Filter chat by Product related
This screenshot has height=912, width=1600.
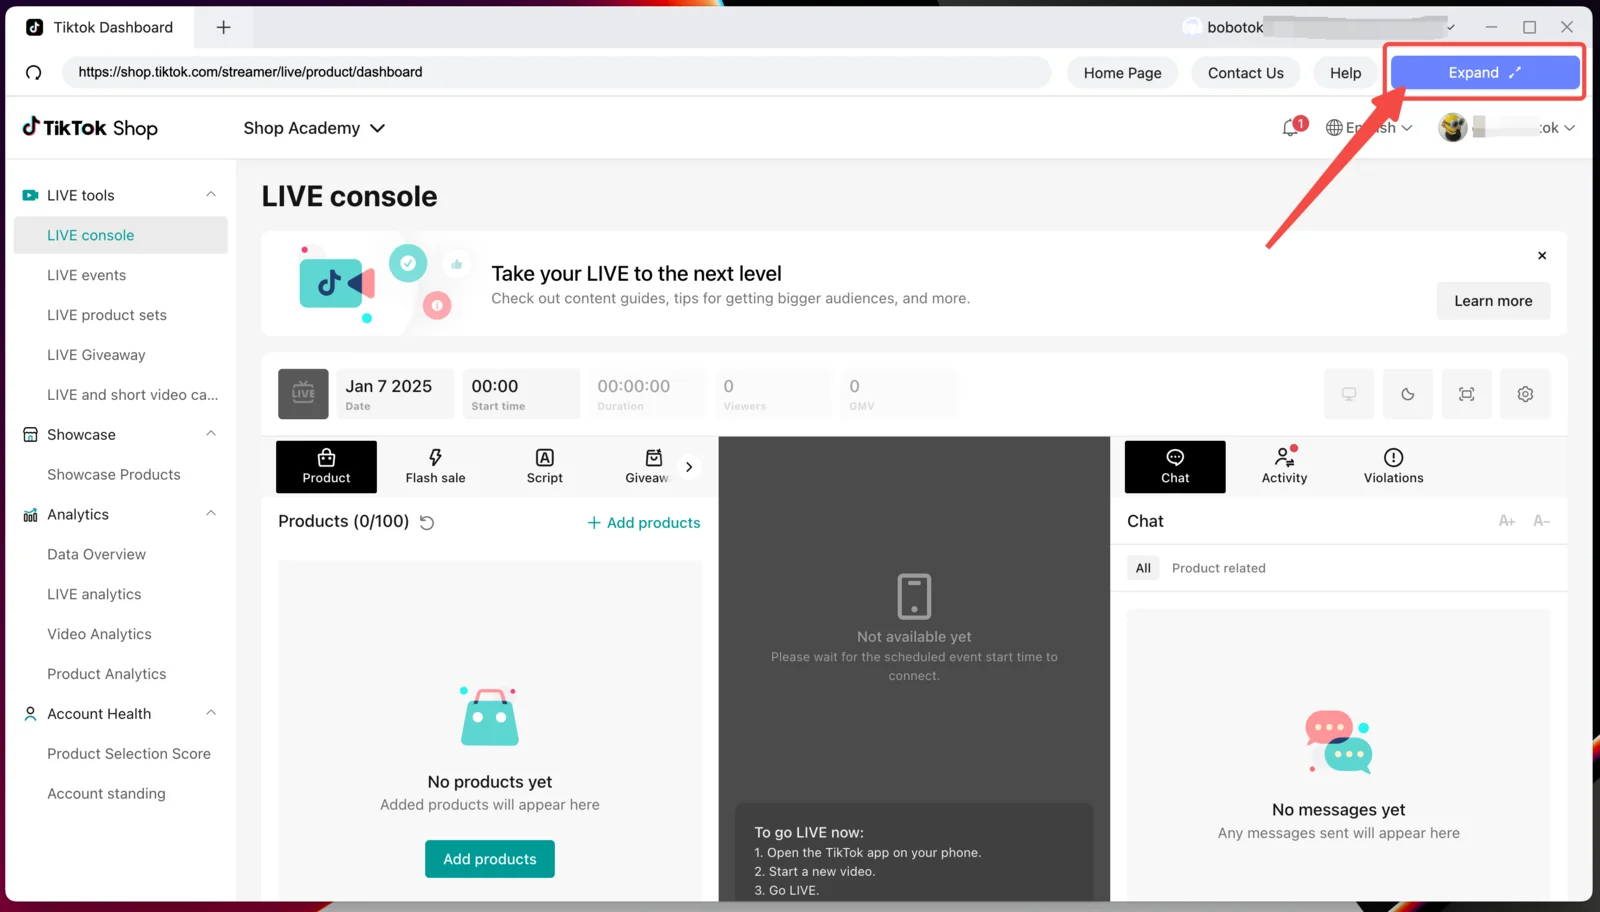[x=1219, y=568]
